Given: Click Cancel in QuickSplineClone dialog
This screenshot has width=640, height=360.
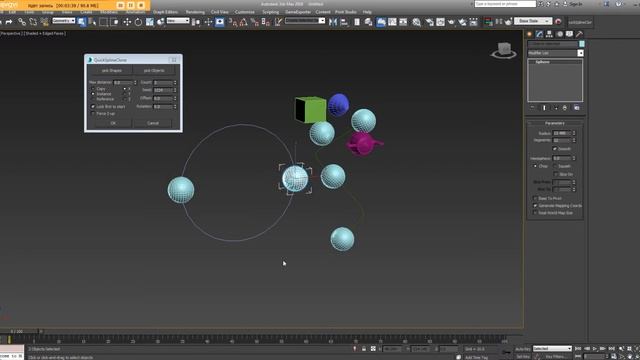Looking at the screenshot, I should pos(153,123).
